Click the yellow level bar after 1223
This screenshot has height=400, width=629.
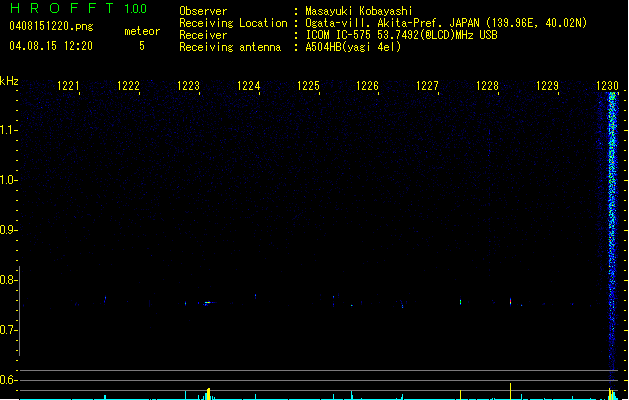click(208, 394)
